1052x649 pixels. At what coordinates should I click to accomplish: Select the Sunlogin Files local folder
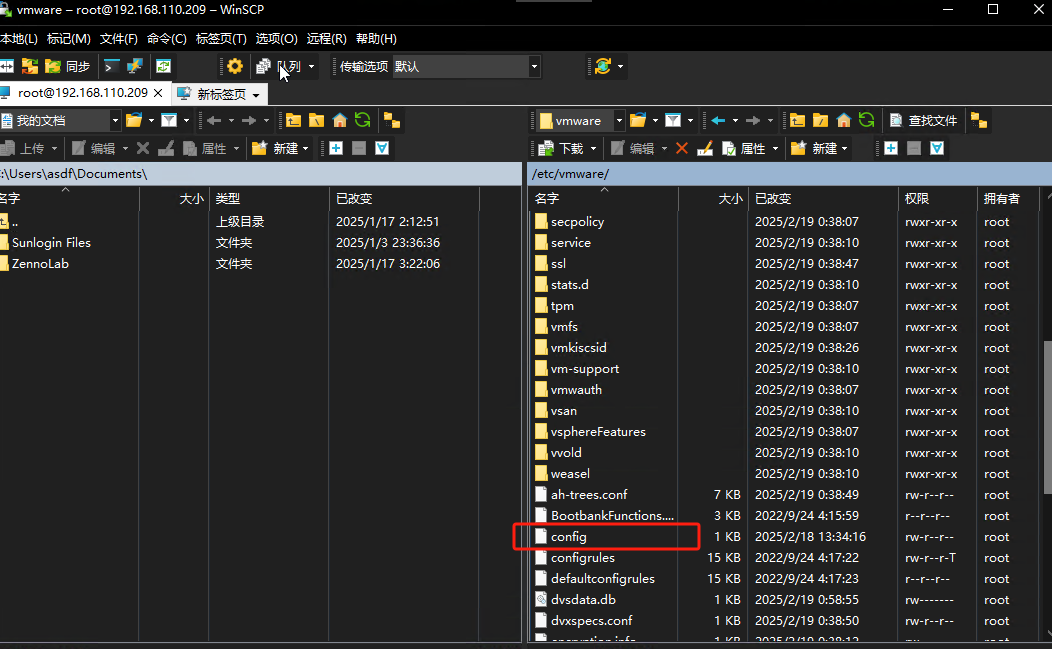[x=51, y=243]
